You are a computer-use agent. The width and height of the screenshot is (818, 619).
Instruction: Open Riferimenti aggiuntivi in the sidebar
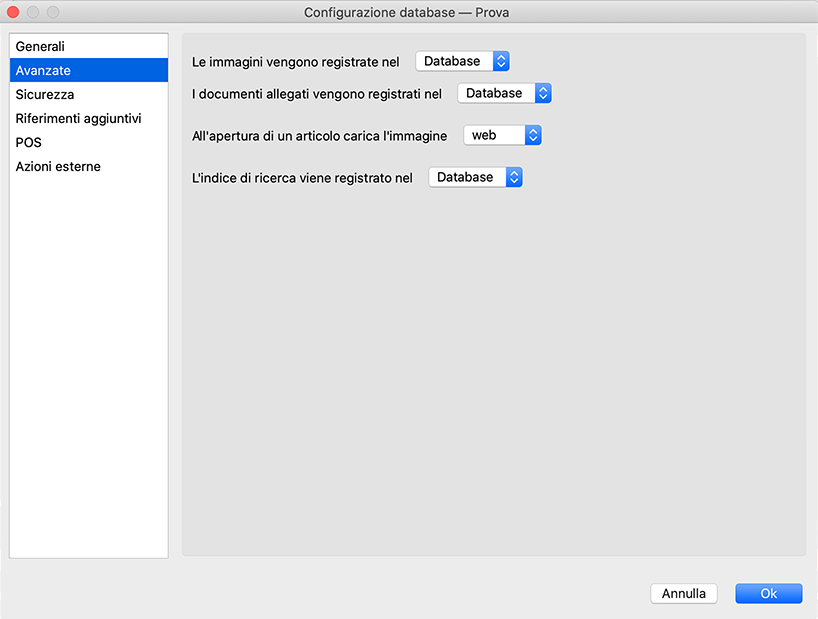click(78, 119)
